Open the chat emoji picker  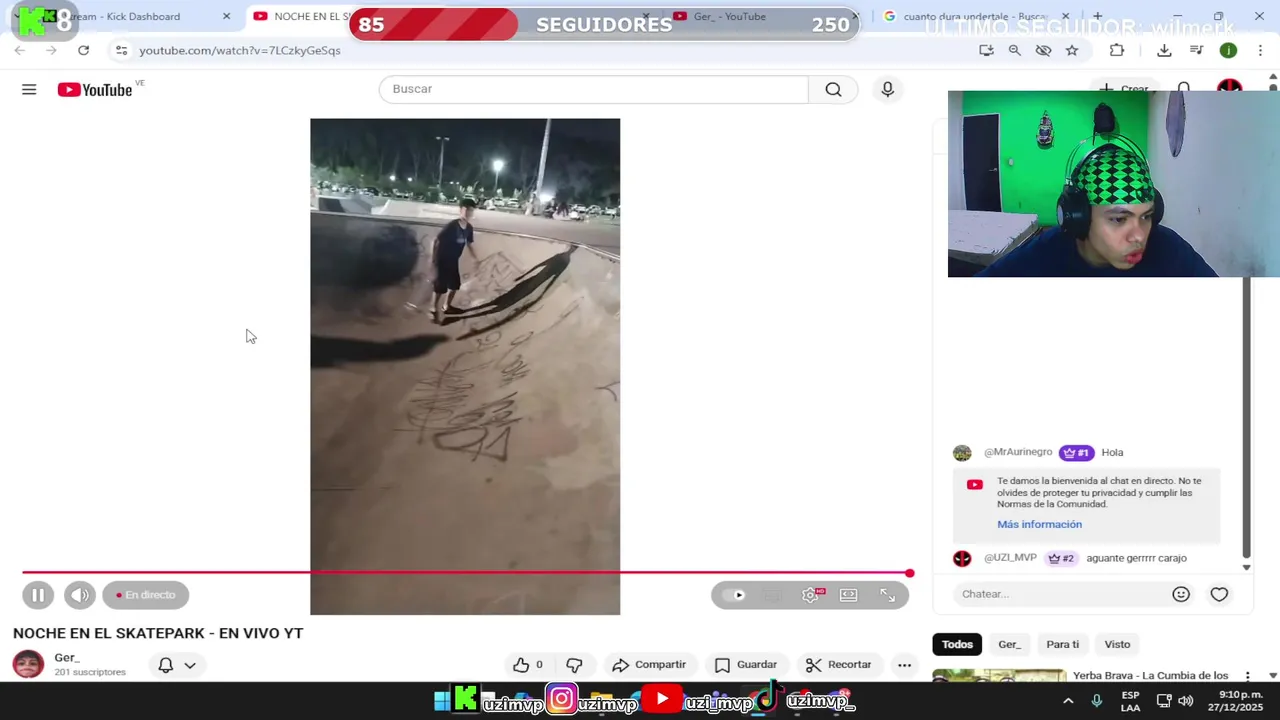click(1181, 594)
